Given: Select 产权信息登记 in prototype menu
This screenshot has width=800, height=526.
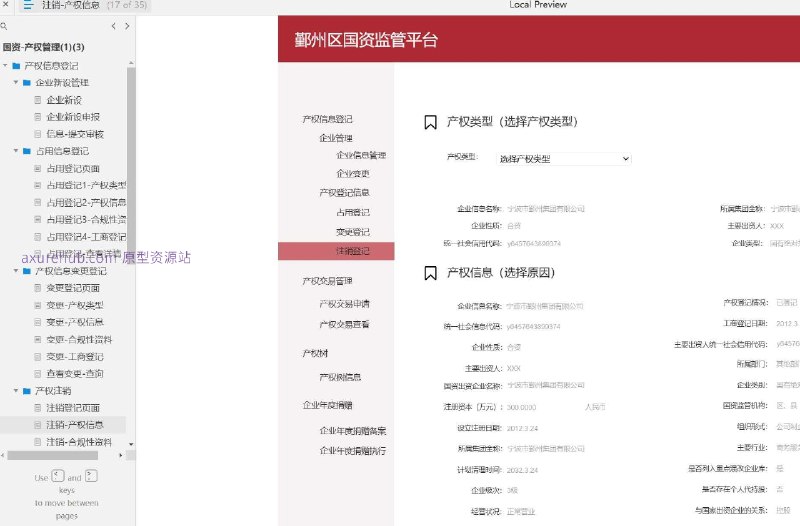Looking at the screenshot, I should pos(328,119).
